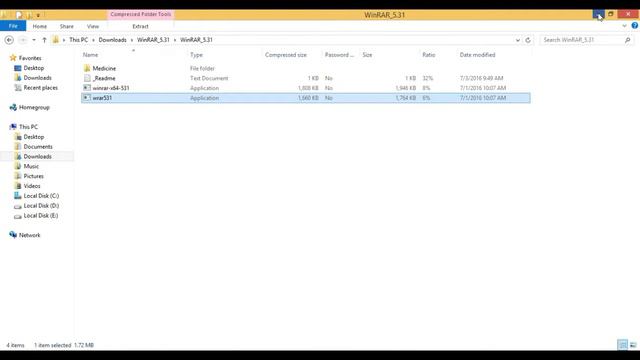Click the 'File folder' type cell
The width and height of the screenshot is (640, 360).
(202, 69)
